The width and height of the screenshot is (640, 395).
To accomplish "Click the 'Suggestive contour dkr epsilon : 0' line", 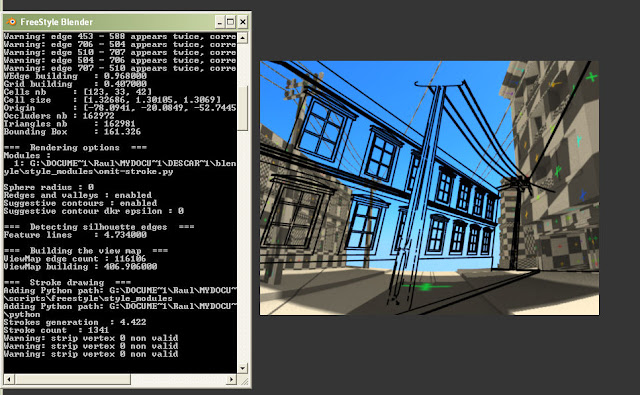I will [x=93, y=211].
